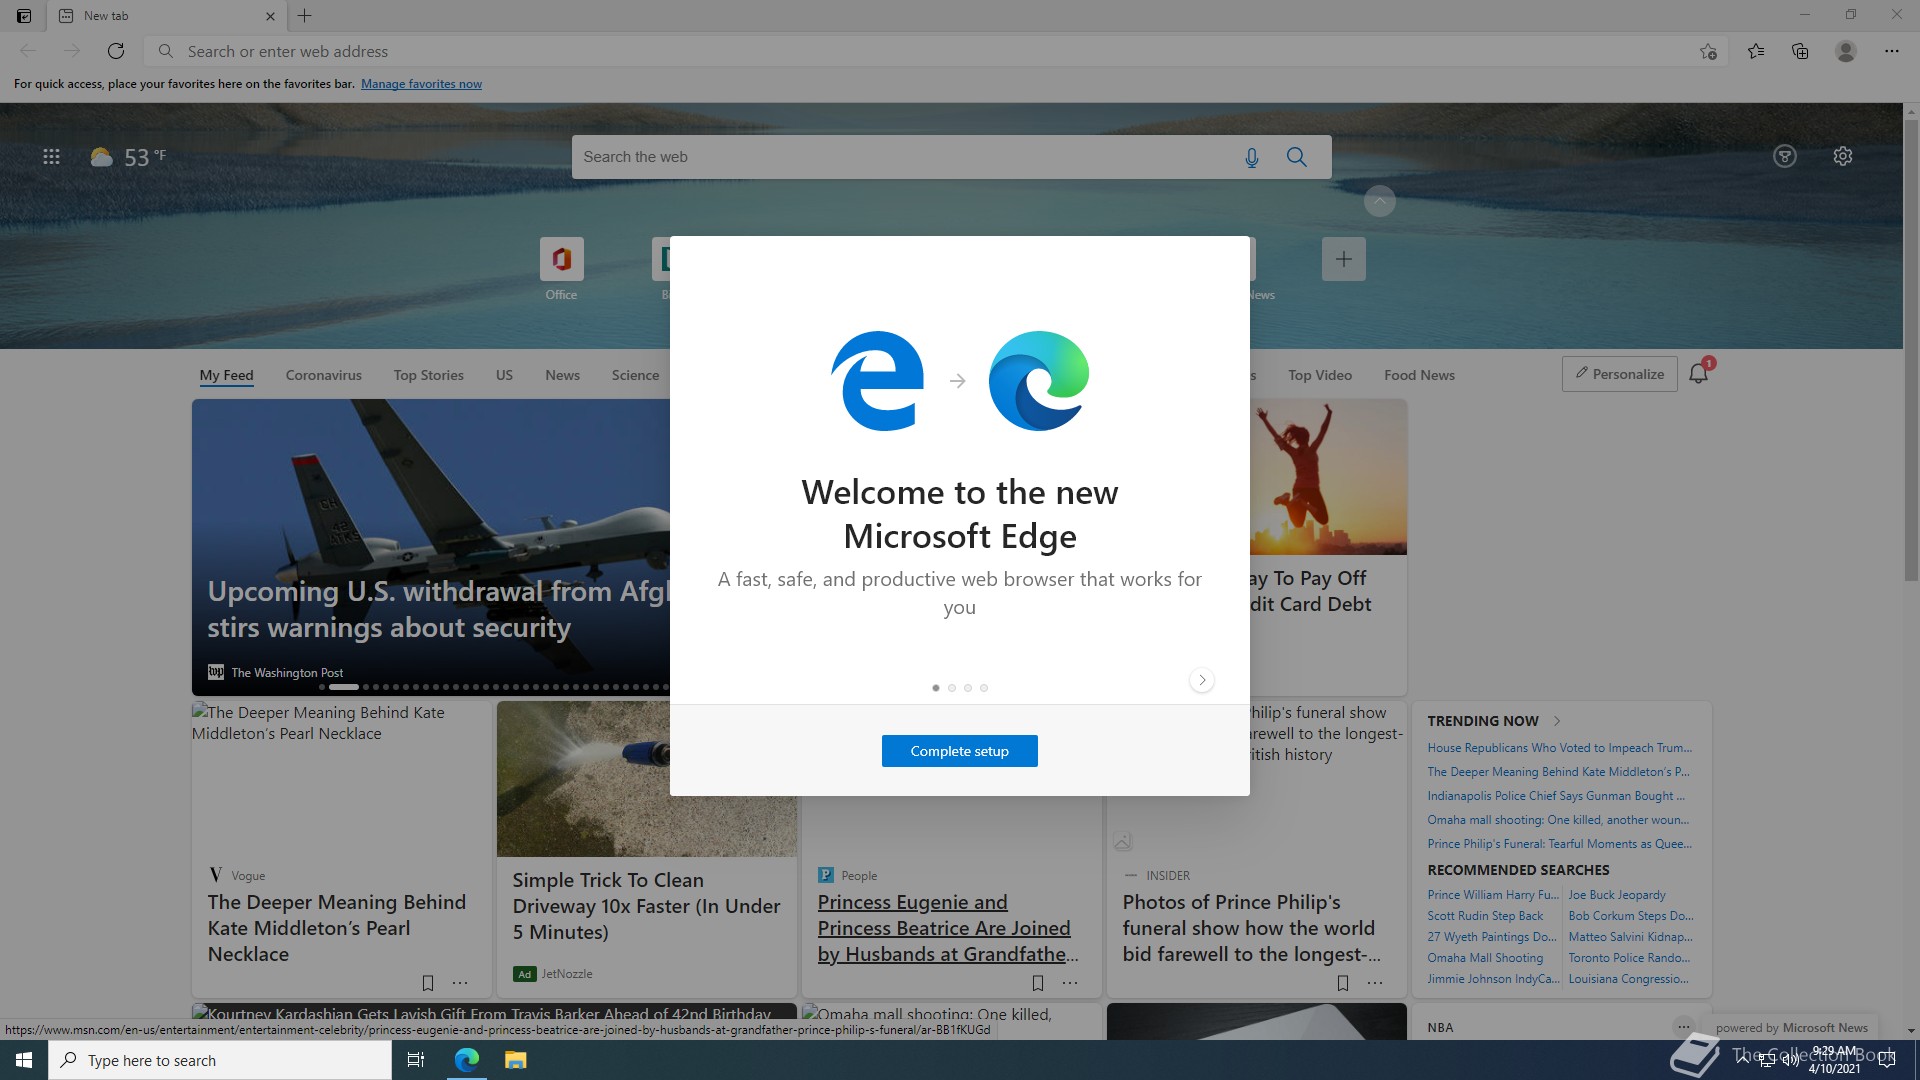Select the Coronavirus tab

(x=323, y=376)
